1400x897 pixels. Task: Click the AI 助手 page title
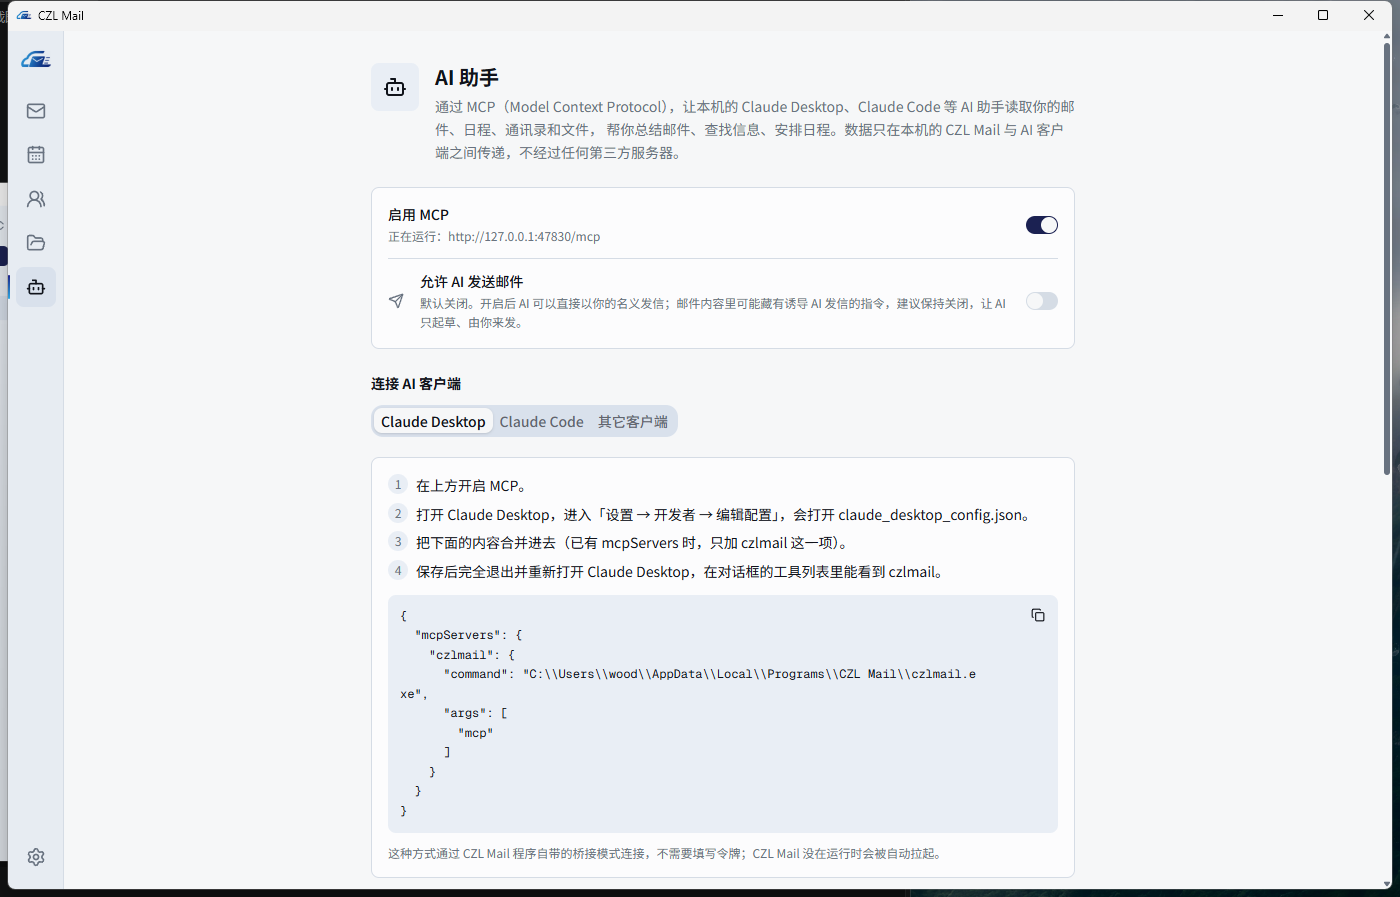pos(466,78)
